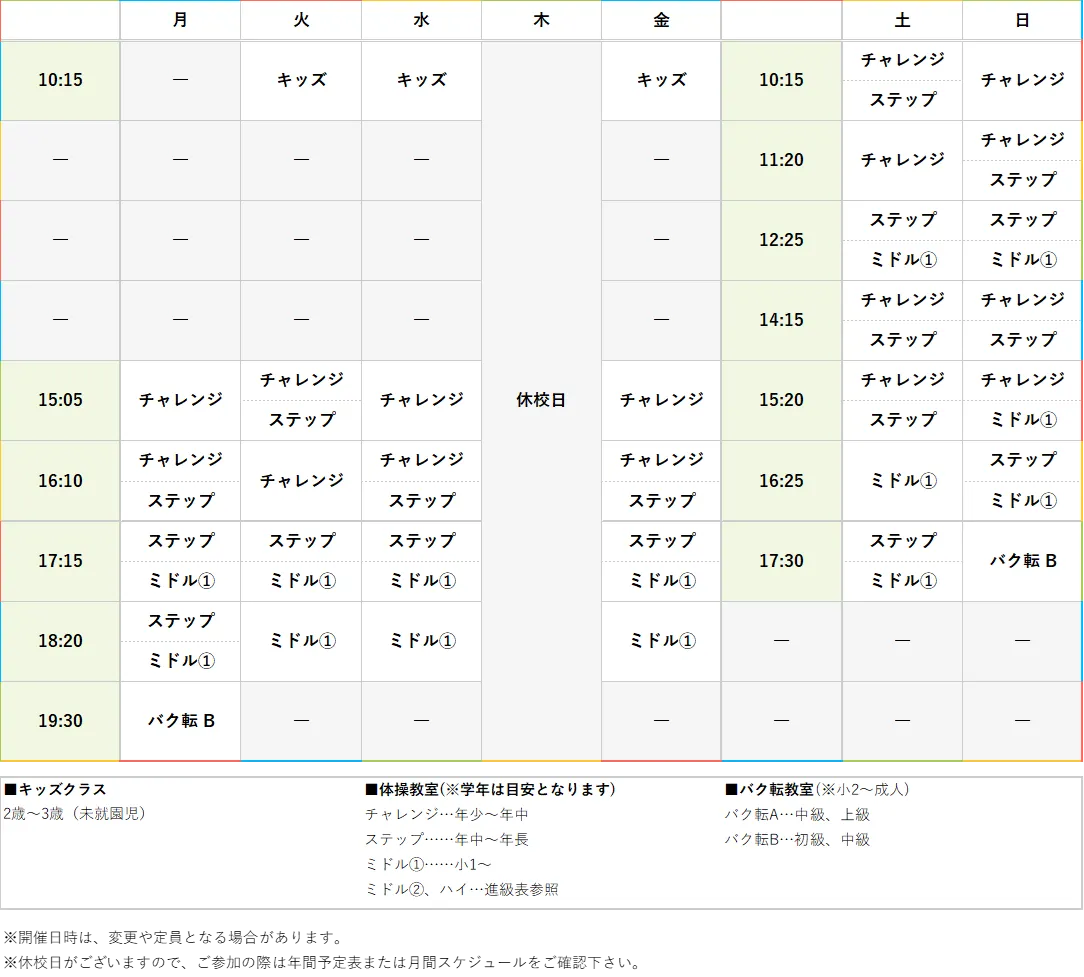
Task: Click the 木 column's 休校日 cell
Action: 540,400
